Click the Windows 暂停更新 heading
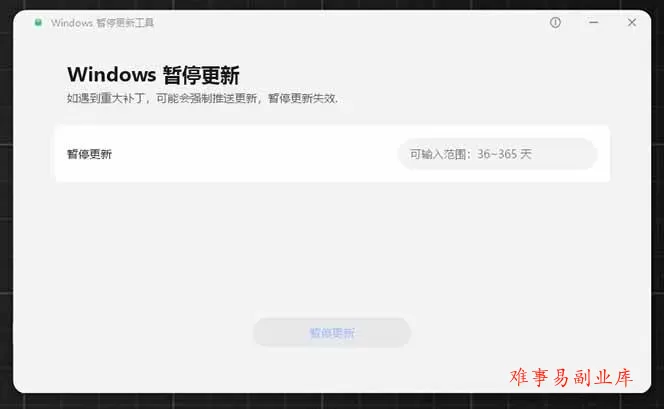The image size is (664, 409). (153, 75)
